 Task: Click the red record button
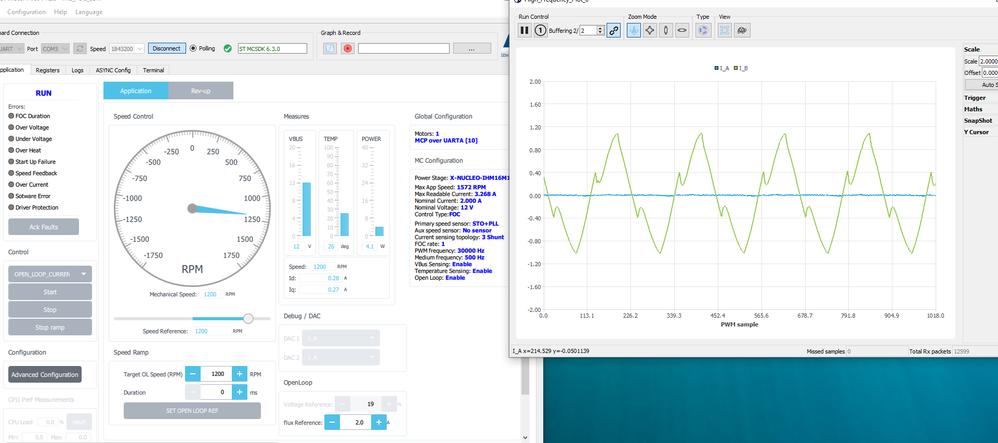click(x=348, y=48)
